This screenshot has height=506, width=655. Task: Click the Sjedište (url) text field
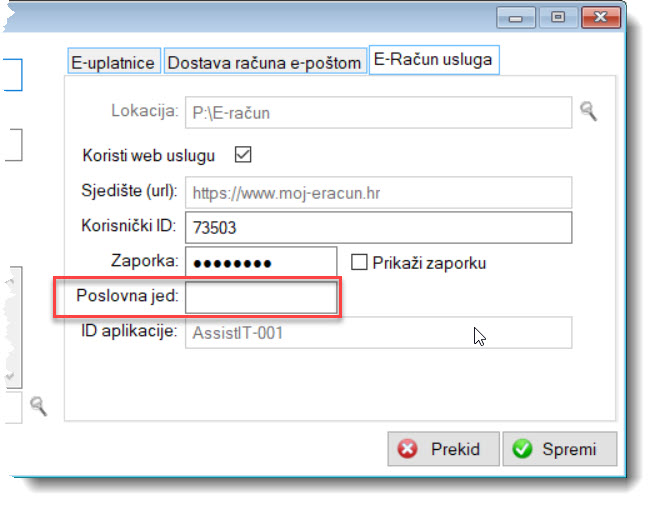[x=378, y=191]
